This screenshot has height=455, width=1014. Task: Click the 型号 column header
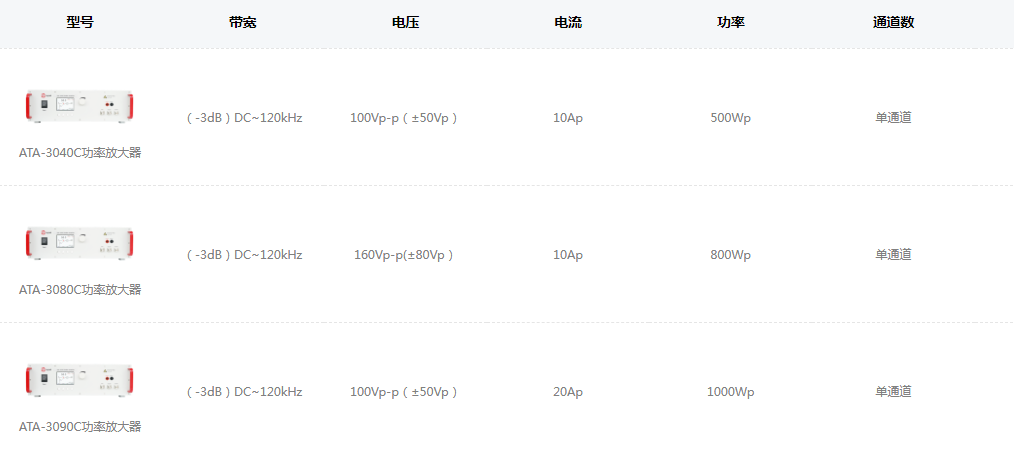pos(80,23)
